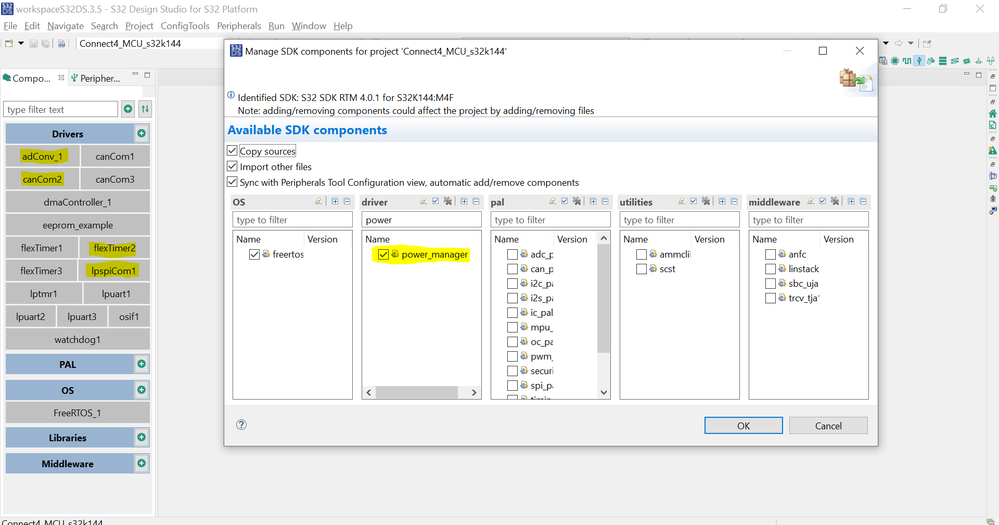Collapse the PAL section header
The height and width of the screenshot is (525, 999).
point(68,364)
